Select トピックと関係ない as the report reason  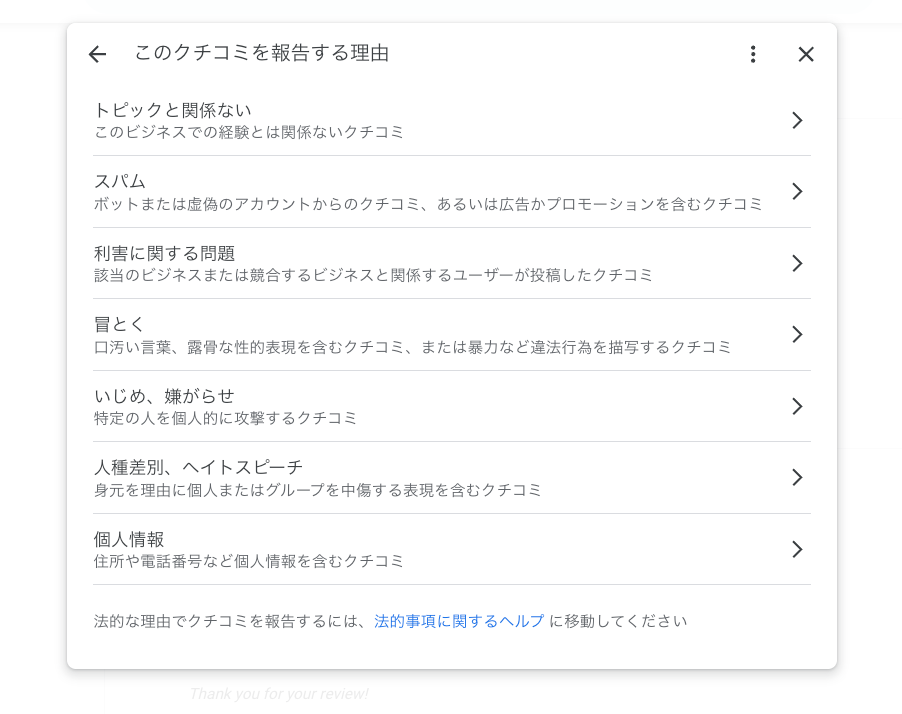[x=400, y=120]
